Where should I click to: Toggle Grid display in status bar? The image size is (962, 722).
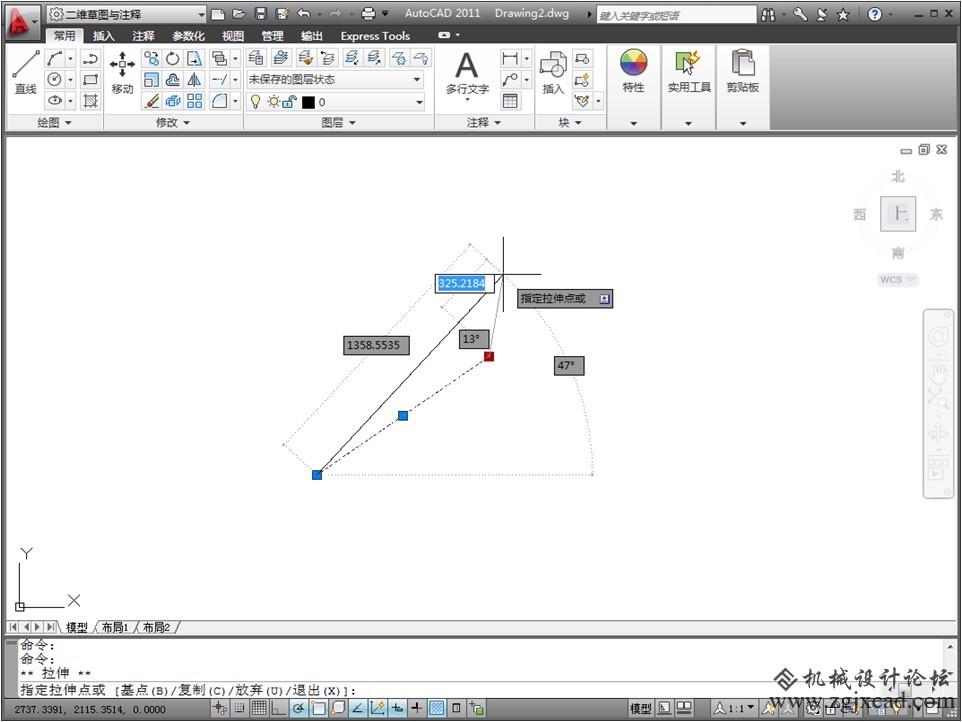pyautogui.click(x=259, y=708)
